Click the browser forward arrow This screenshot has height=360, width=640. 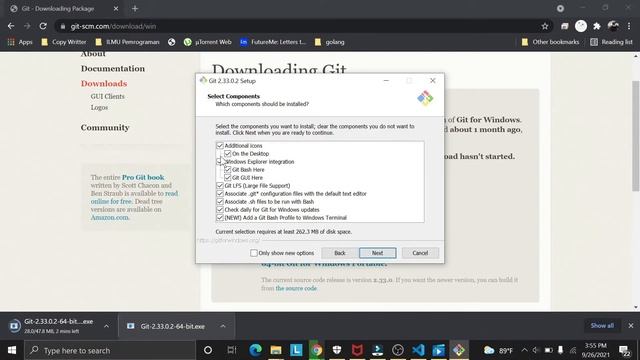(27, 26)
